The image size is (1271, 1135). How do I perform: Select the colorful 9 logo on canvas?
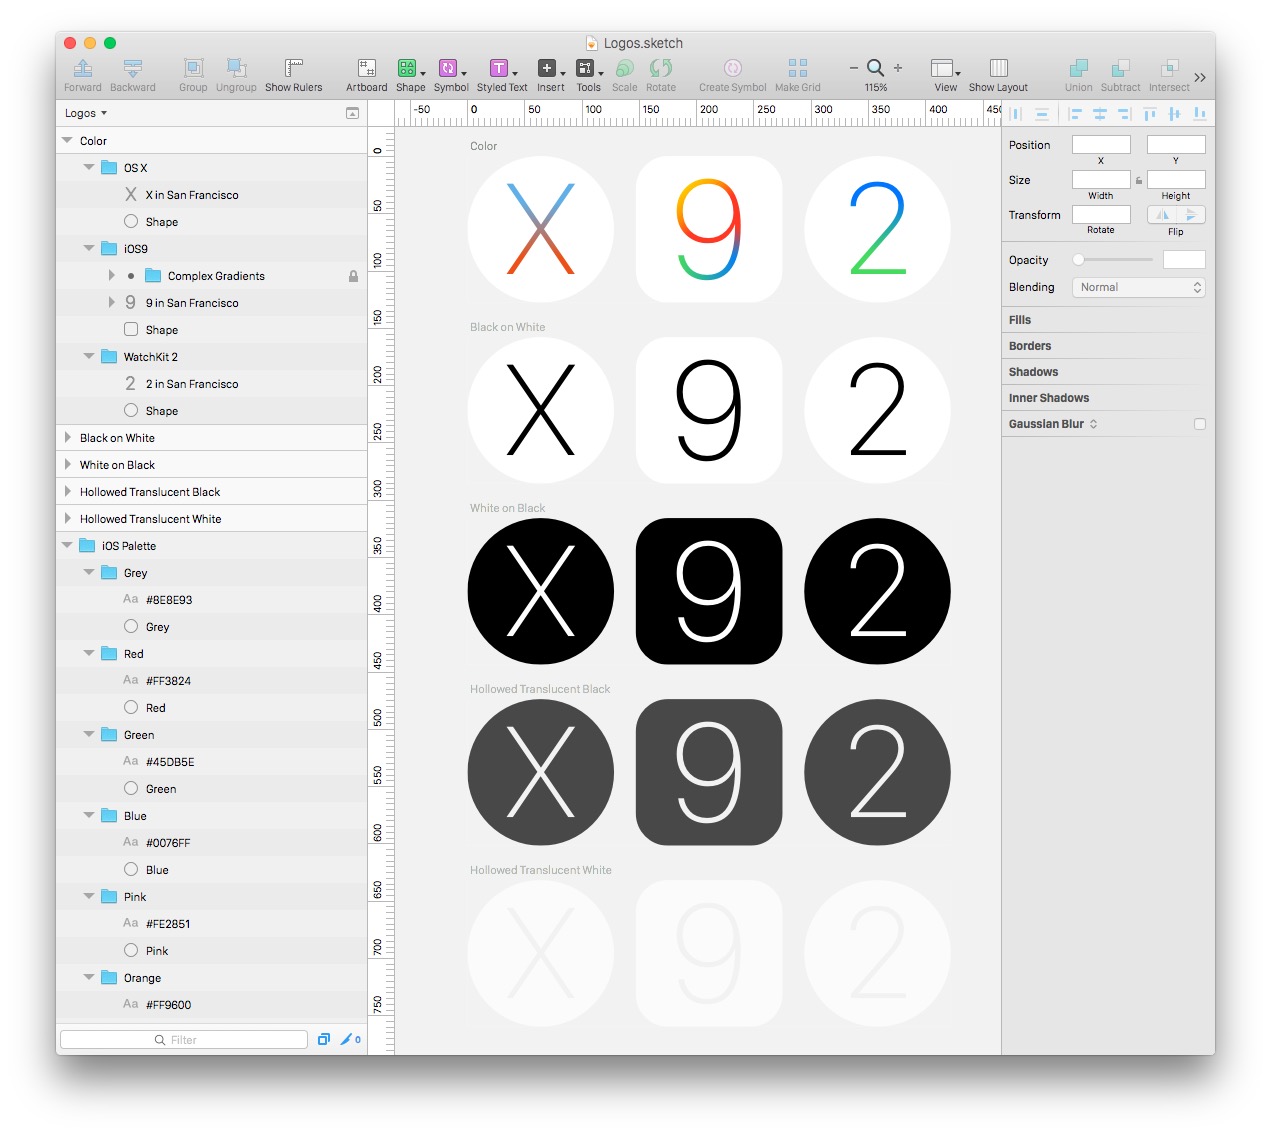(709, 229)
